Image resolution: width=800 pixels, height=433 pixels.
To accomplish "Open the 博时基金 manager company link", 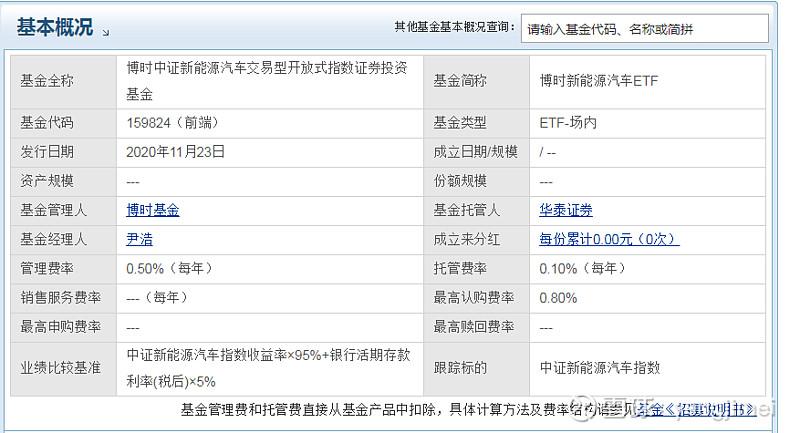I will click(153, 210).
